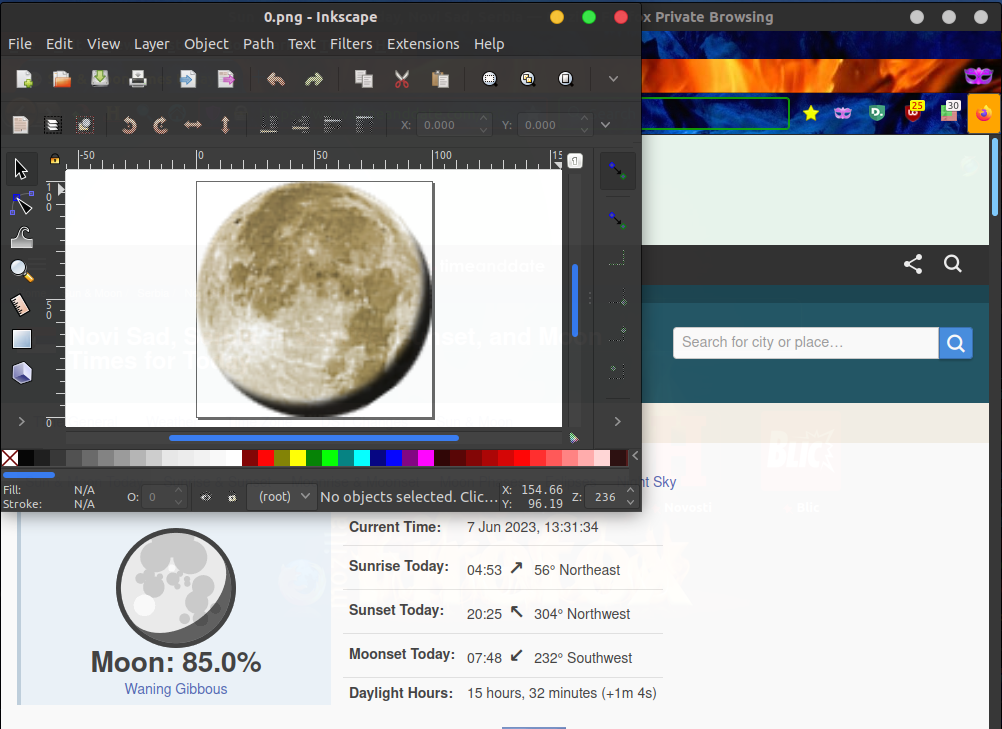Save the document with the Save icon

(x=100, y=79)
